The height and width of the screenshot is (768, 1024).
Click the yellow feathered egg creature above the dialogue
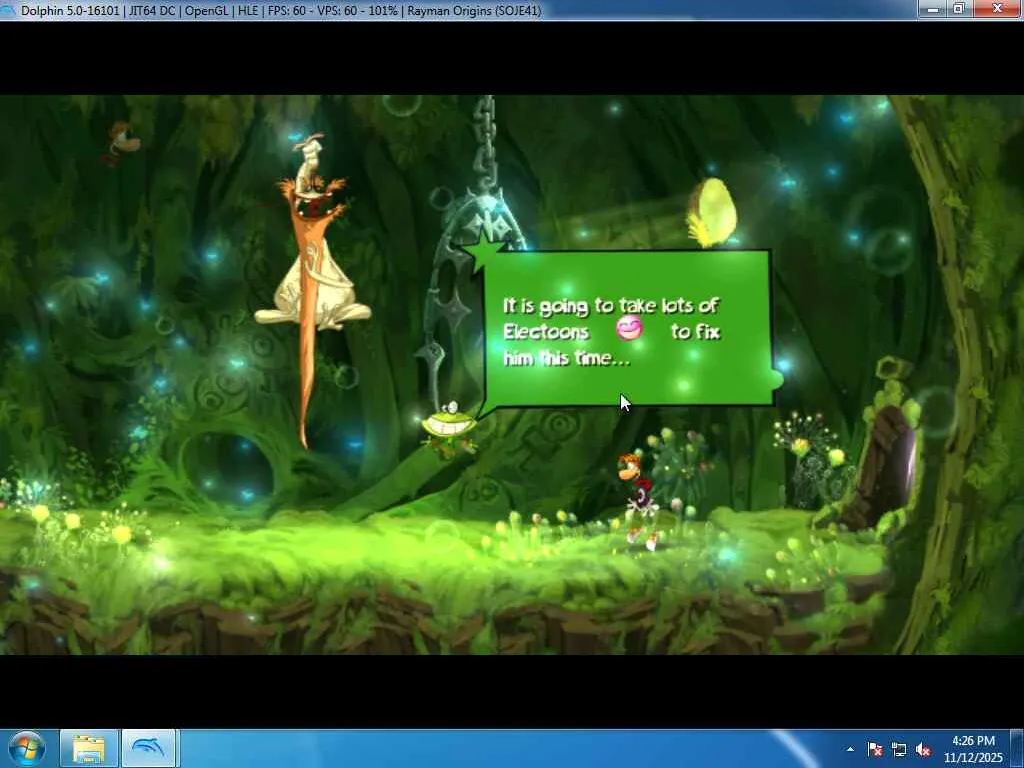pyautogui.click(x=712, y=213)
